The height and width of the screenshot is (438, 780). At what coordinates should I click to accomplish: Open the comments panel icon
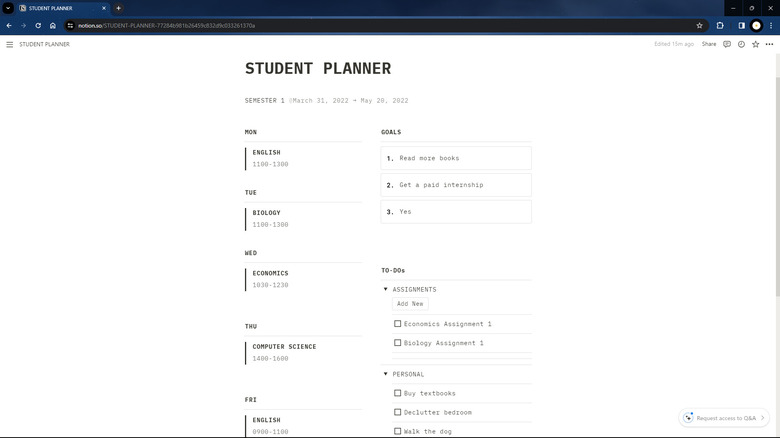tap(727, 44)
